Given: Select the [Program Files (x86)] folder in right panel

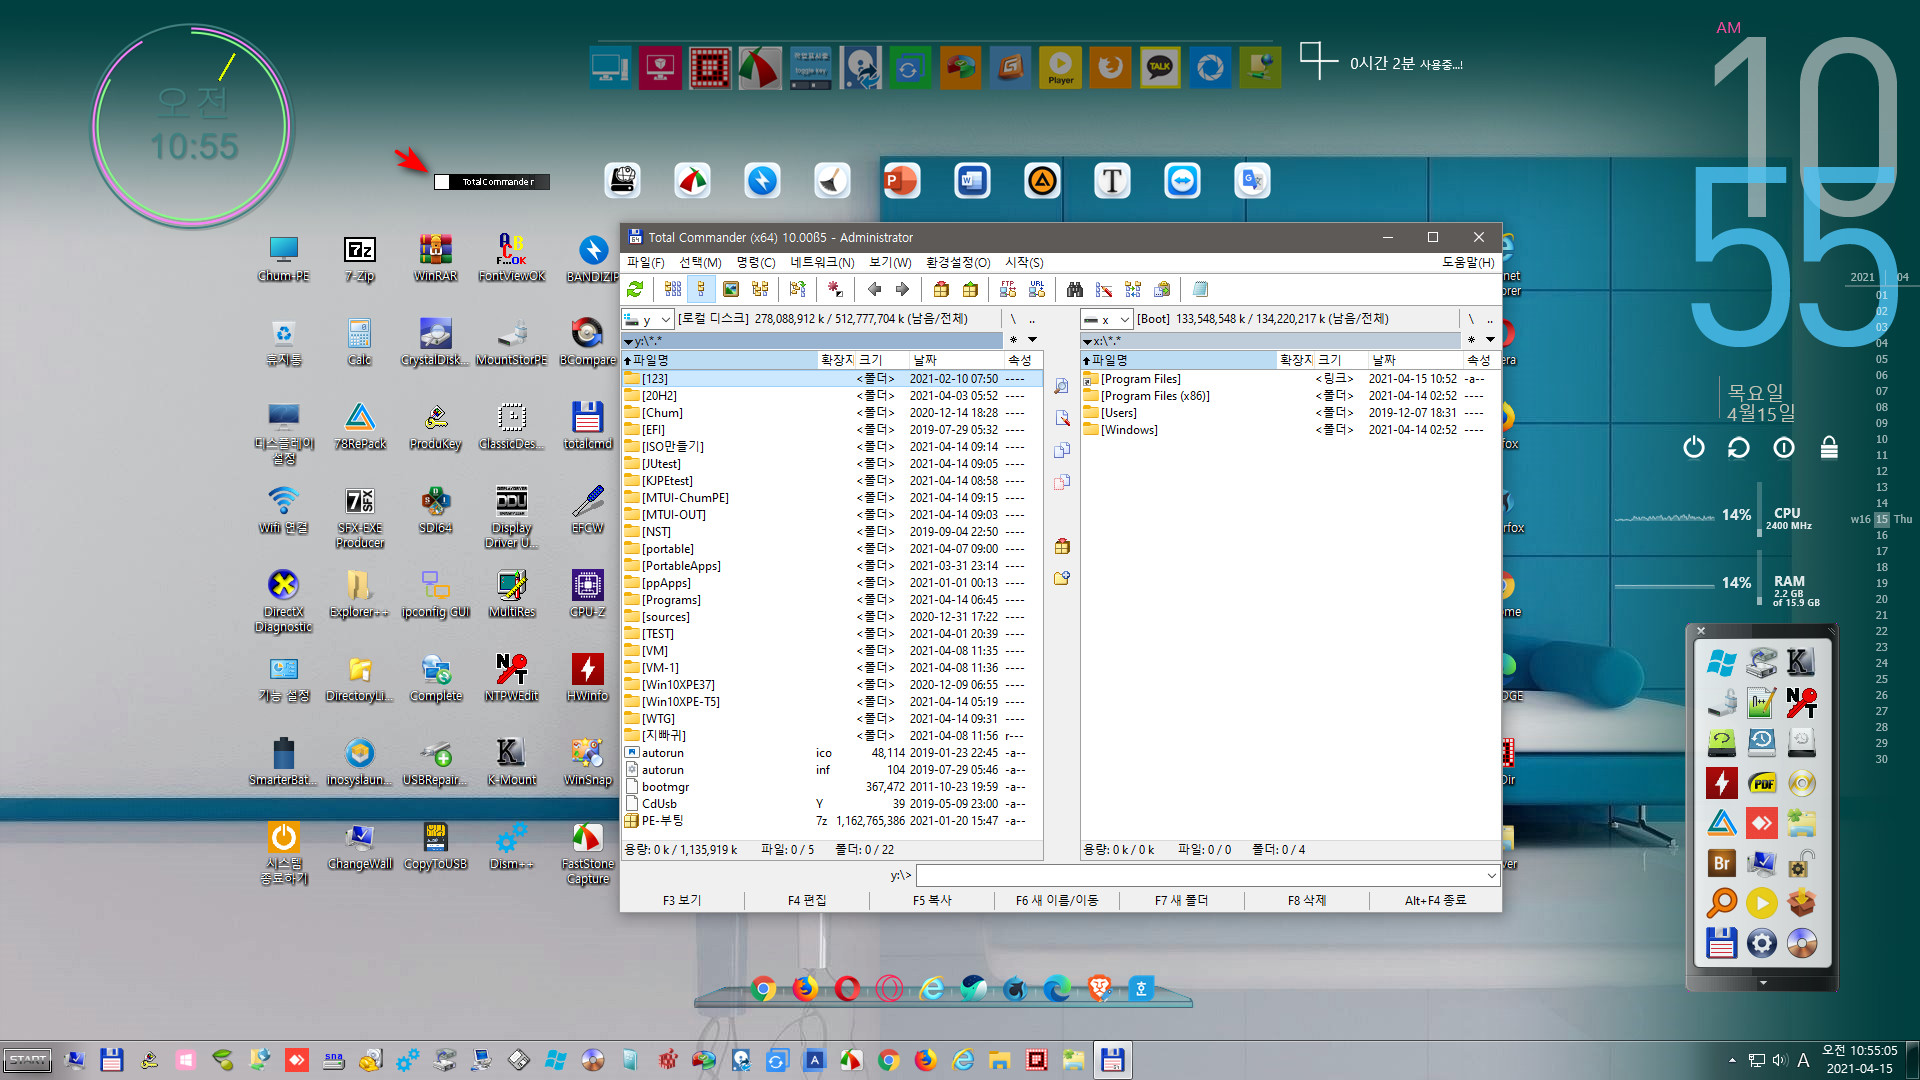Looking at the screenshot, I should 1290,396.
